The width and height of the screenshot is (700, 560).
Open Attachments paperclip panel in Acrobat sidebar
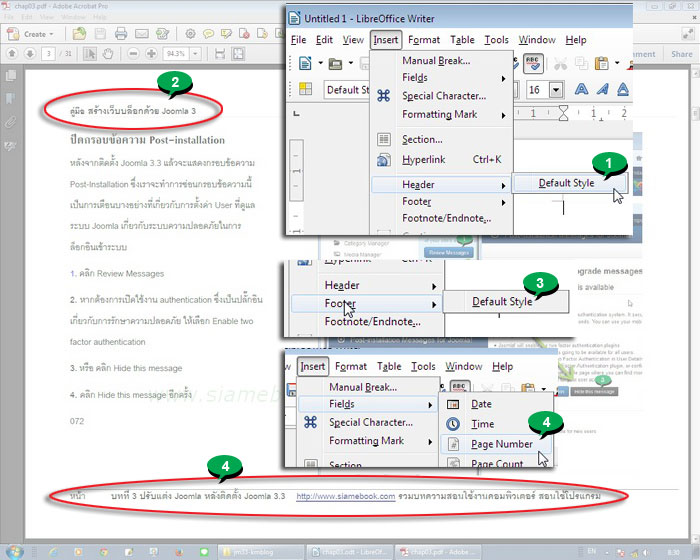[11, 122]
